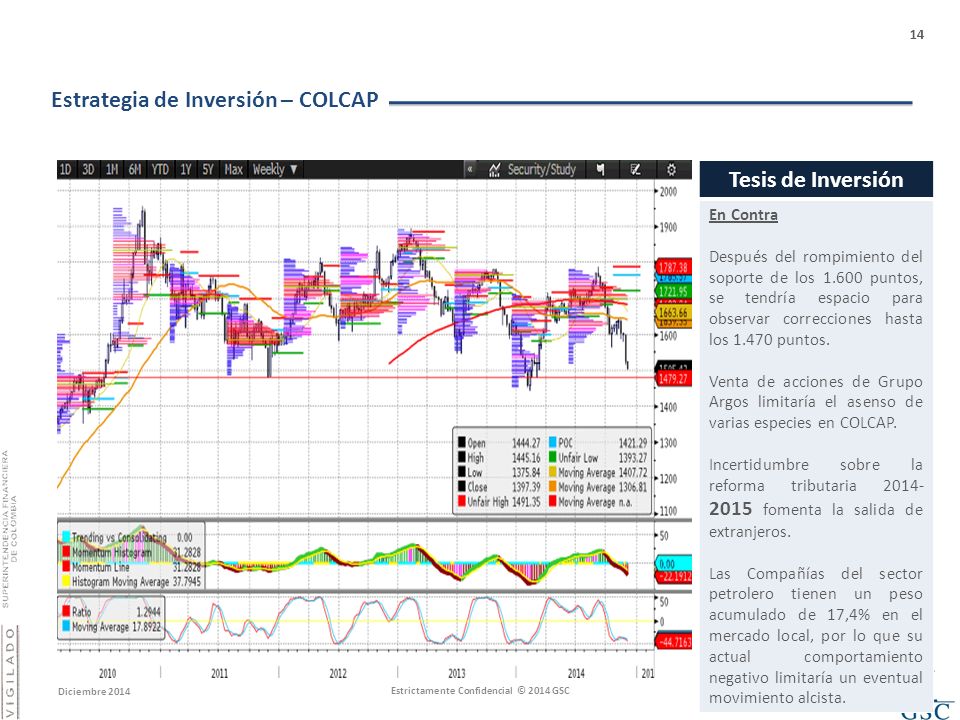This screenshot has width=960, height=720.
Task: Click the Momentum Histogram legend swatch
Action: coord(66,552)
